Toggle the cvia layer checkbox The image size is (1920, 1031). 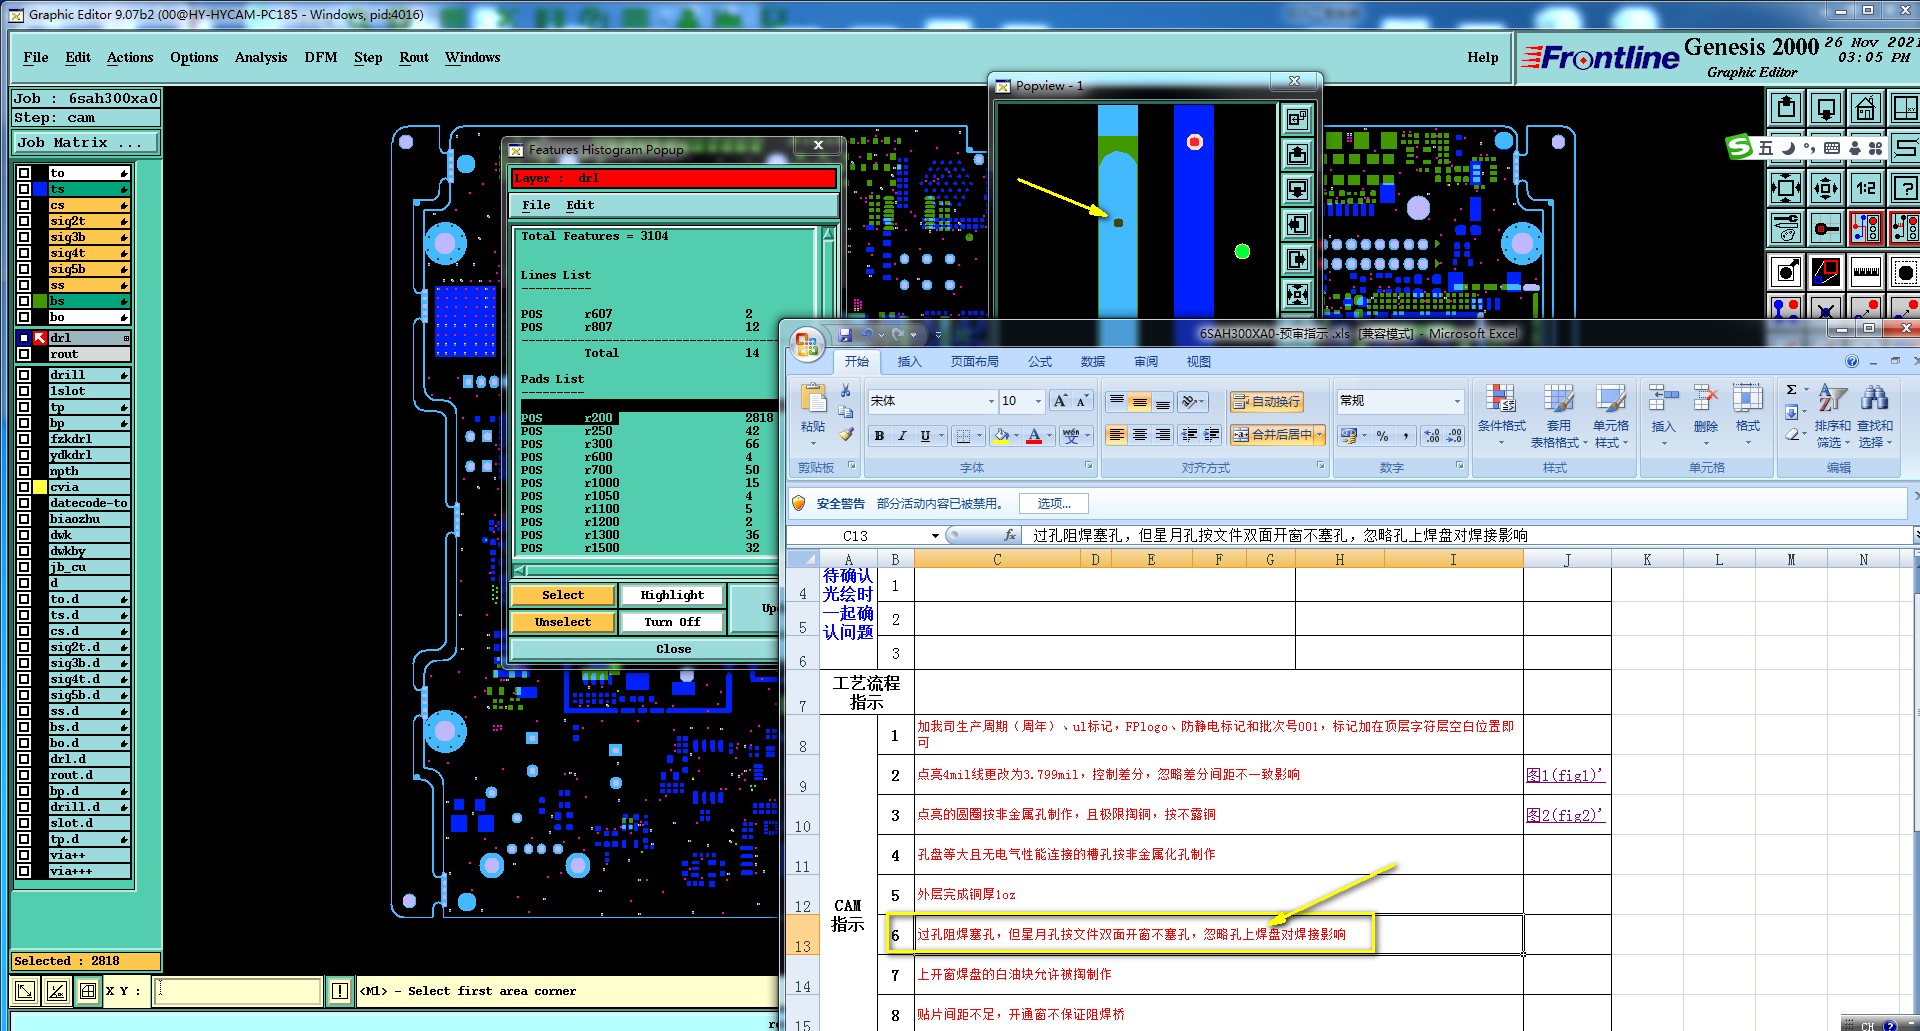[x=24, y=487]
